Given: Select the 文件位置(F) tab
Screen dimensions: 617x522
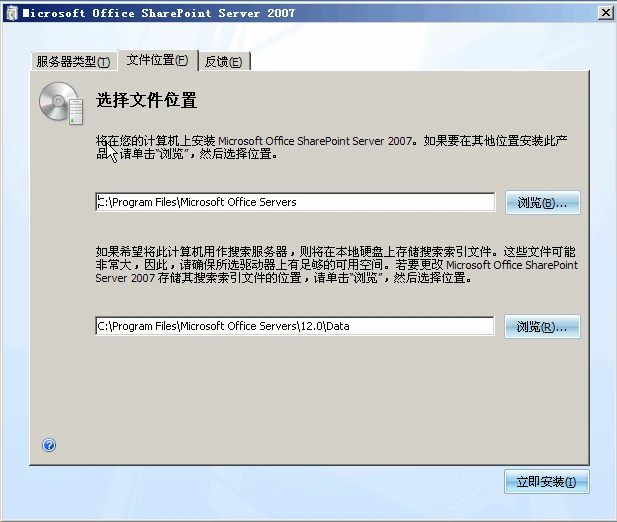Looking at the screenshot, I should [x=158, y=60].
